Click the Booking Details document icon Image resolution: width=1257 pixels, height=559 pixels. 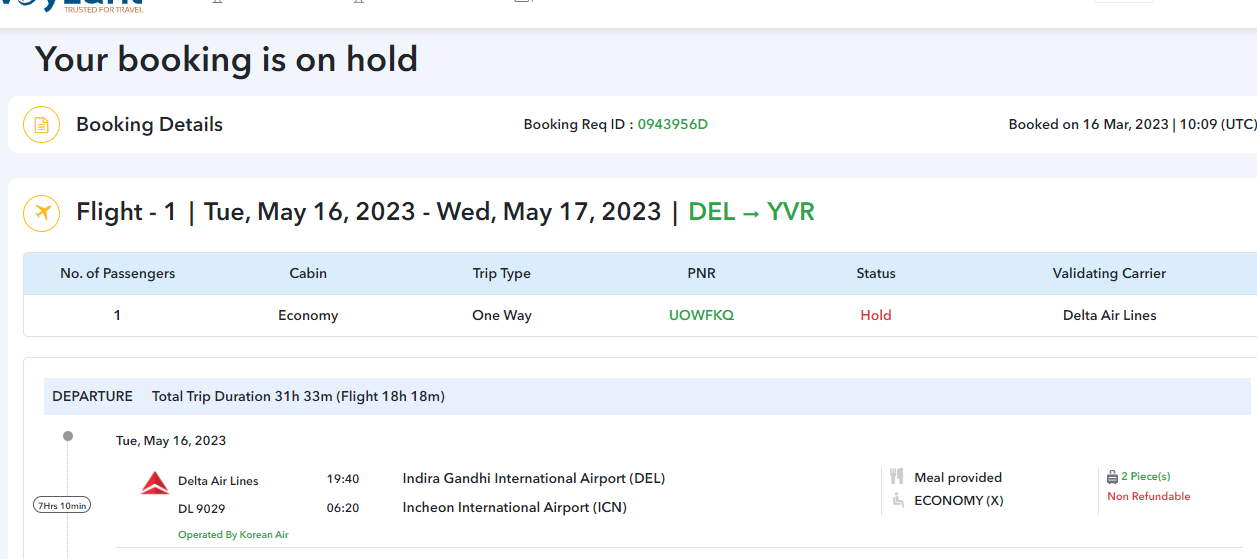point(41,125)
